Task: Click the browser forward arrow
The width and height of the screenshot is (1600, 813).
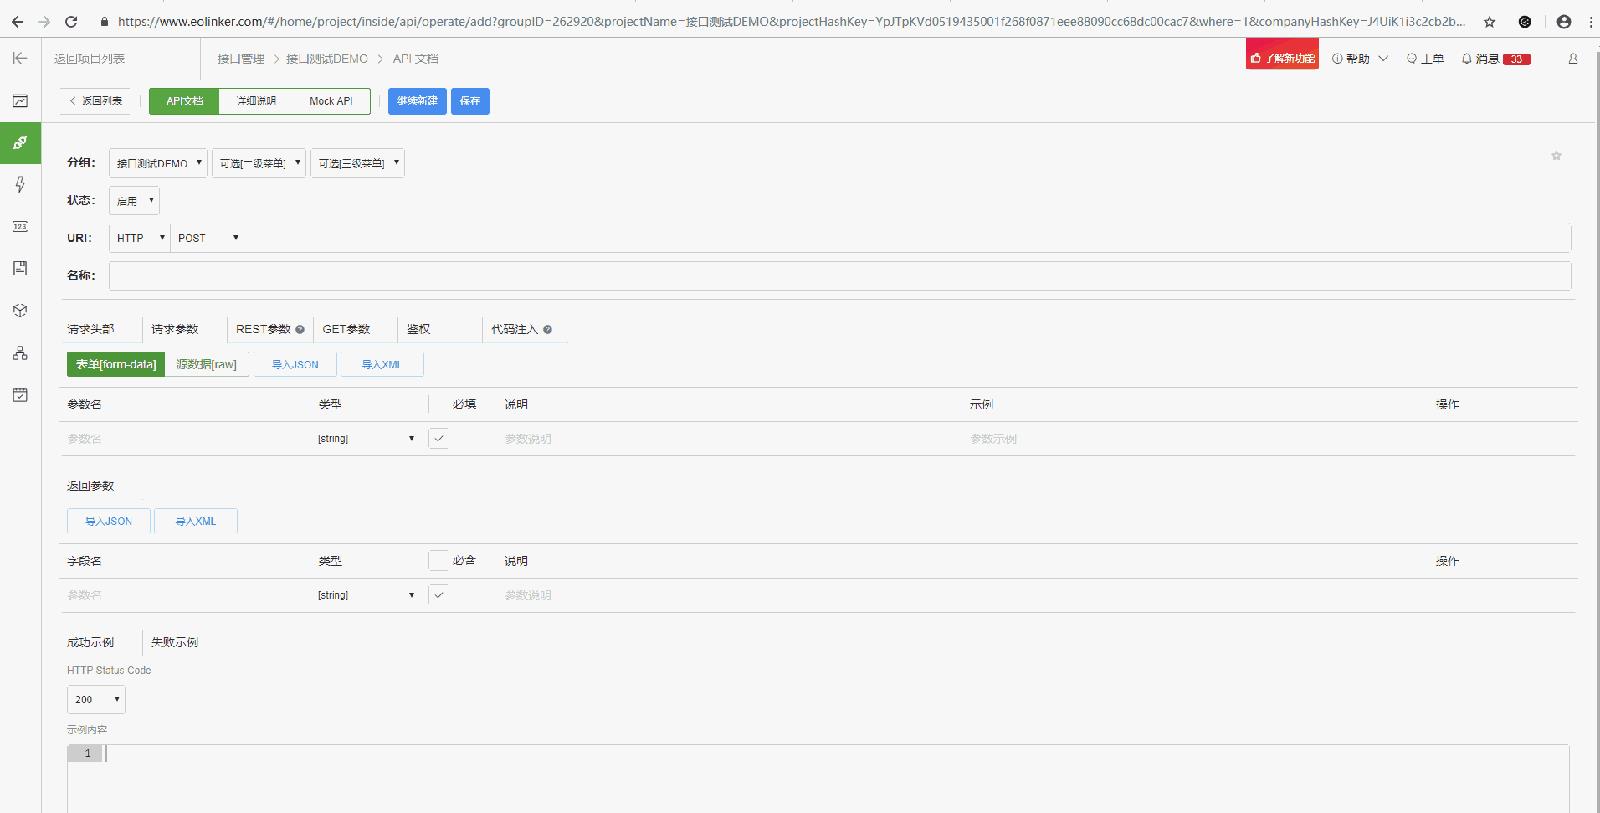Action: click(x=44, y=21)
